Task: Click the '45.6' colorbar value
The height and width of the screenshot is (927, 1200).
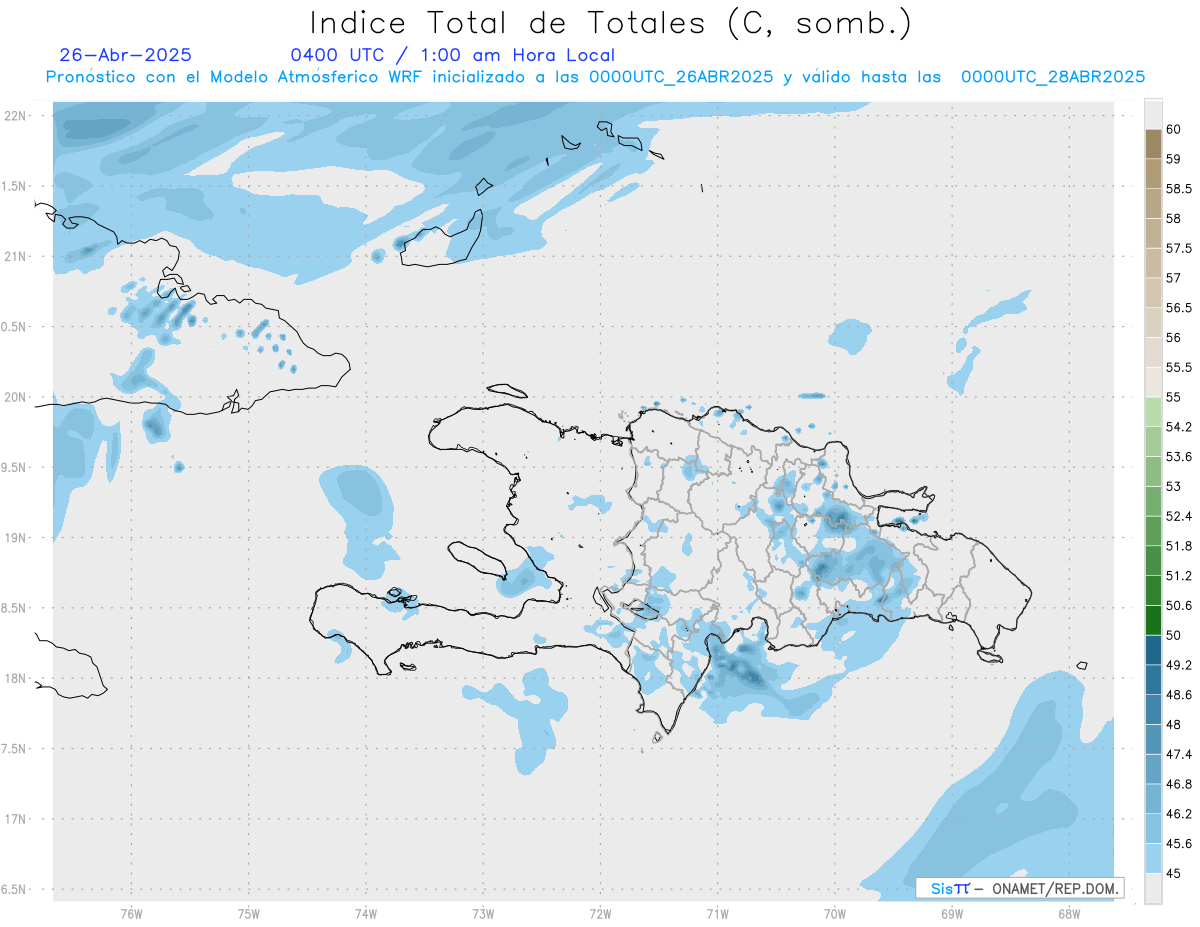Action: [x=1179, y=844]
